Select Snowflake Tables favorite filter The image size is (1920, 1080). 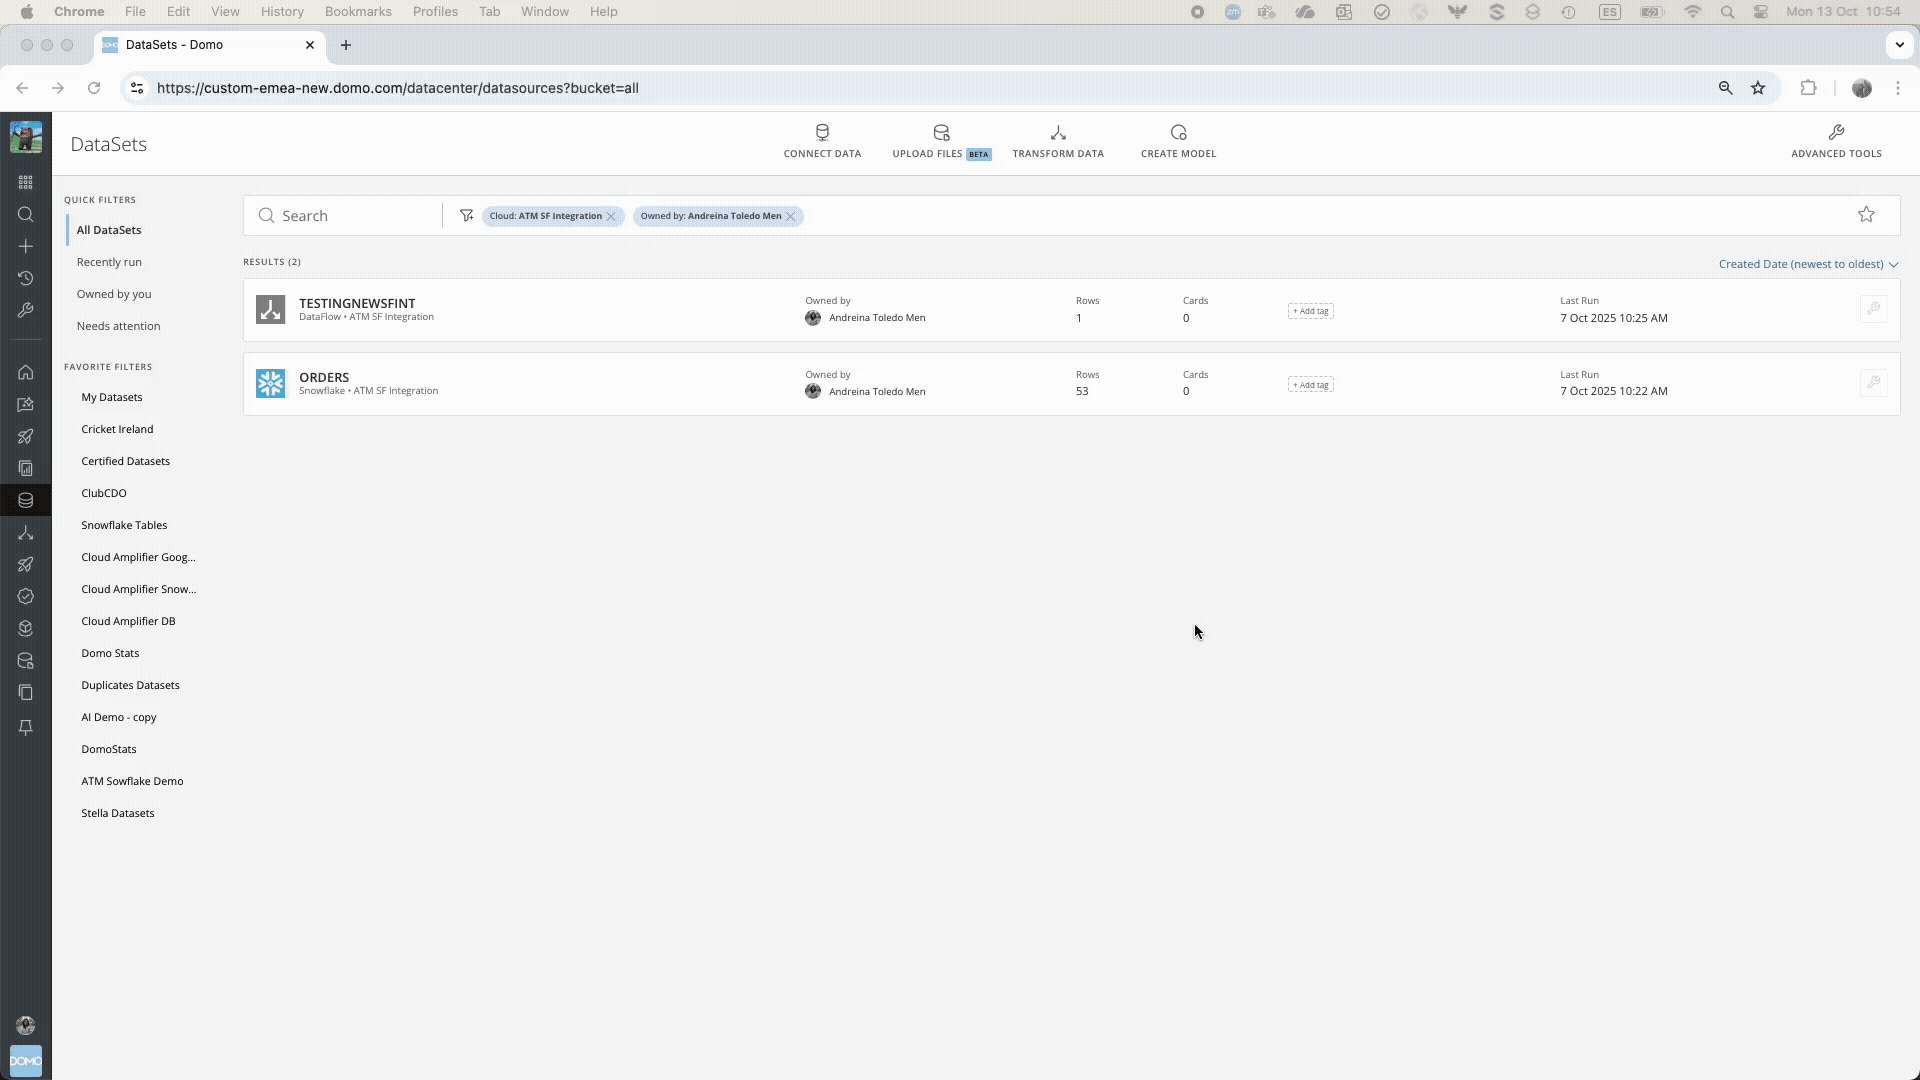124,525
